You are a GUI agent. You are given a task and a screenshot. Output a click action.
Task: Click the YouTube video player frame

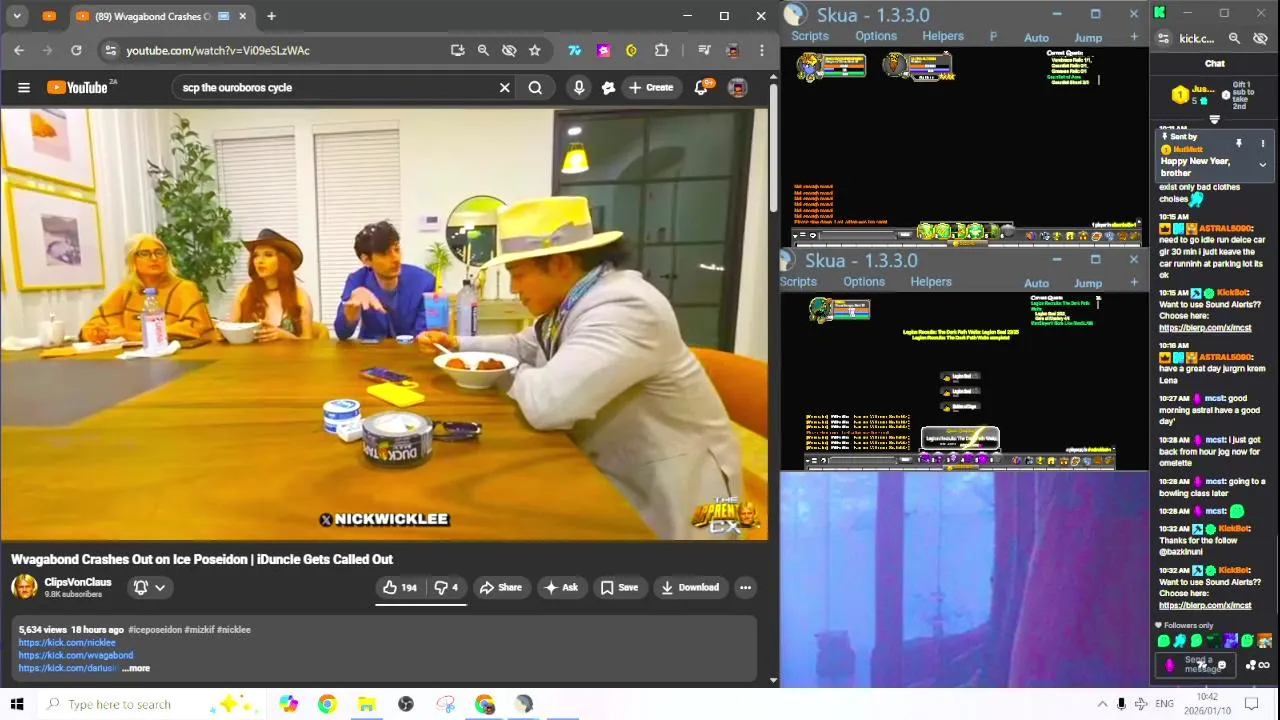[x=385, y=324]
